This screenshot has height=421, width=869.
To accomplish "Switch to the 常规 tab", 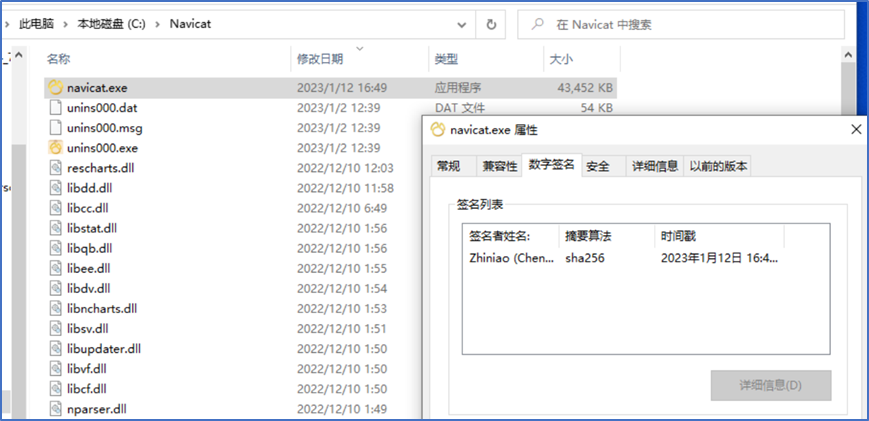I will (452, 166).
